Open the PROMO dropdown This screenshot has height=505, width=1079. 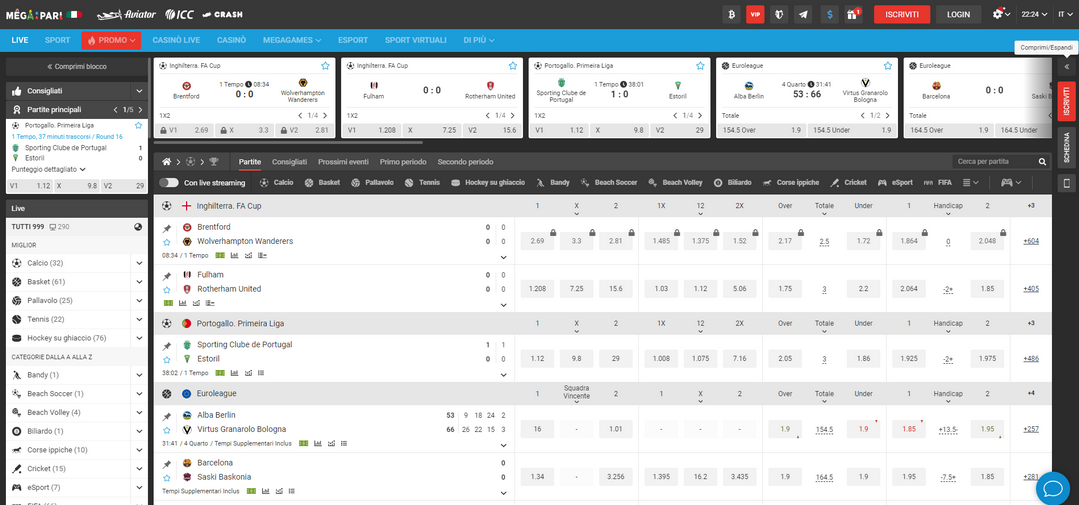pos(111,40)
